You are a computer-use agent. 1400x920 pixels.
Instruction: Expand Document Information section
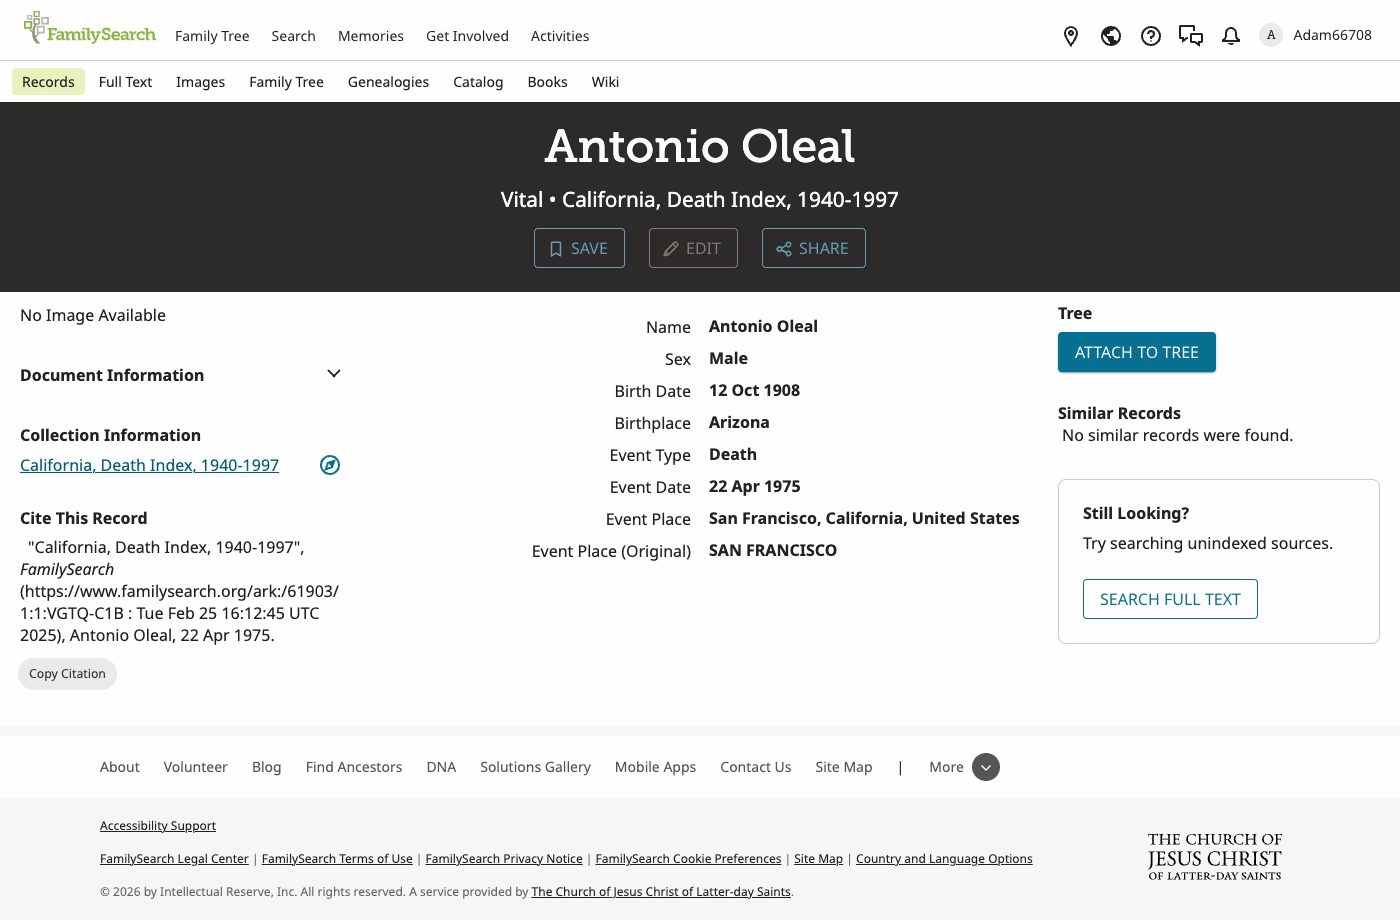(x=334, y=374)
